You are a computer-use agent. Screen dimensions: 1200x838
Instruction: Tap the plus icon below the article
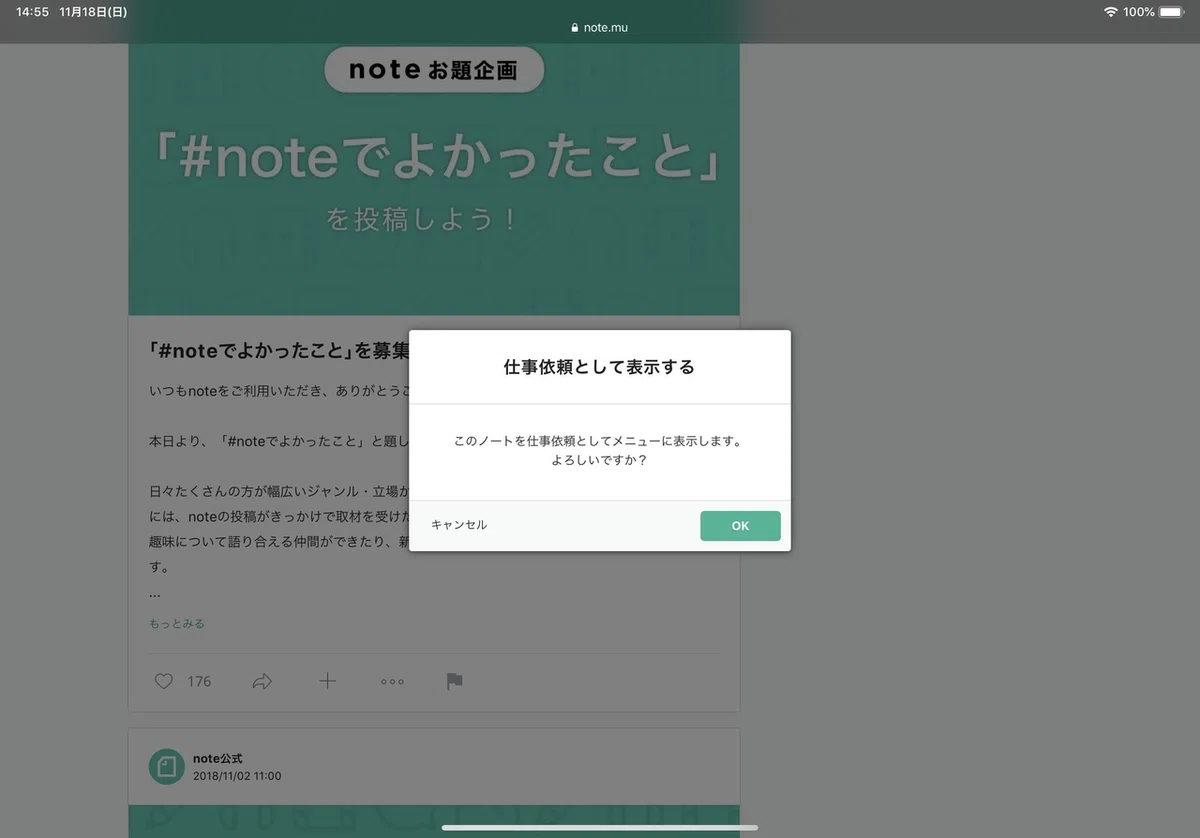[327, 681]
